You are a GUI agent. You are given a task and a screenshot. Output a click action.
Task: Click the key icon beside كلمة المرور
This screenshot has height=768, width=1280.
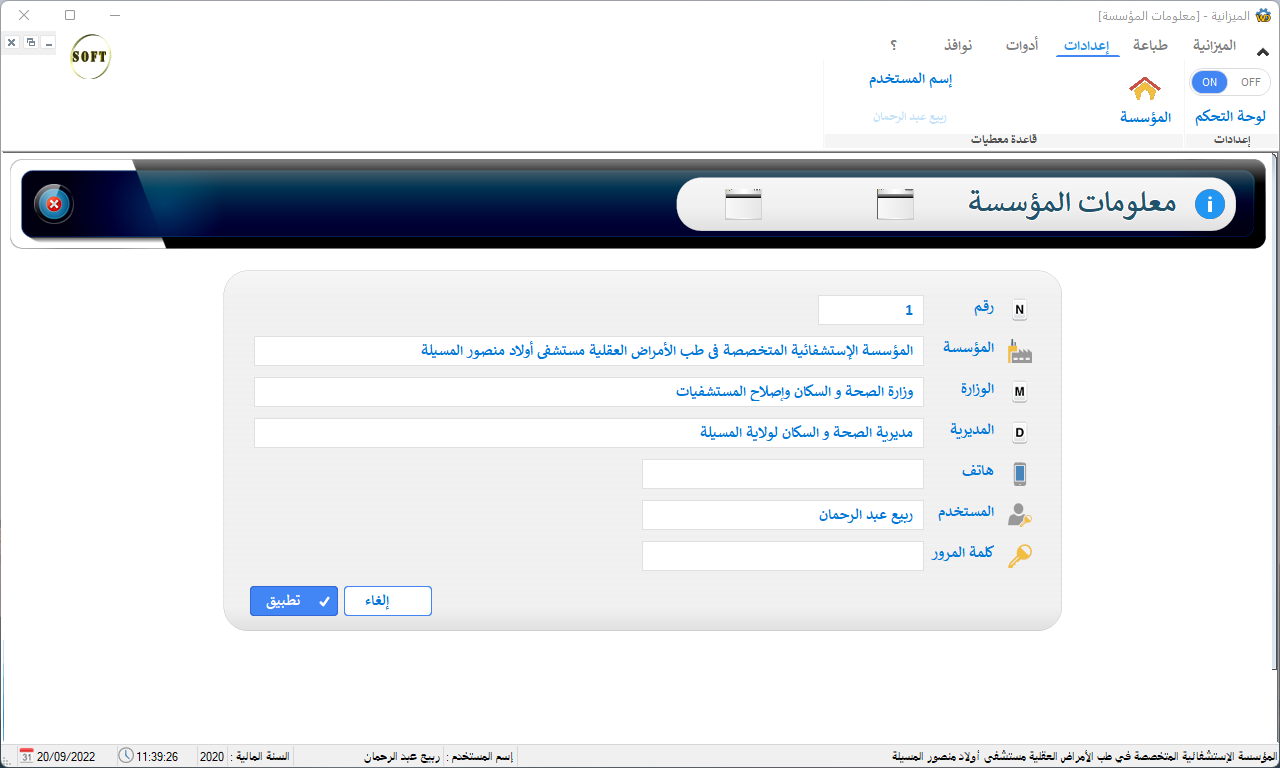pyautogui.click(x=1019, y=556)
